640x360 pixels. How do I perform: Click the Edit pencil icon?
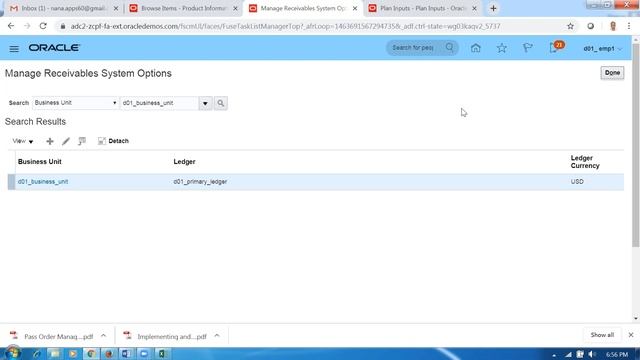click(x=66, y=141)
